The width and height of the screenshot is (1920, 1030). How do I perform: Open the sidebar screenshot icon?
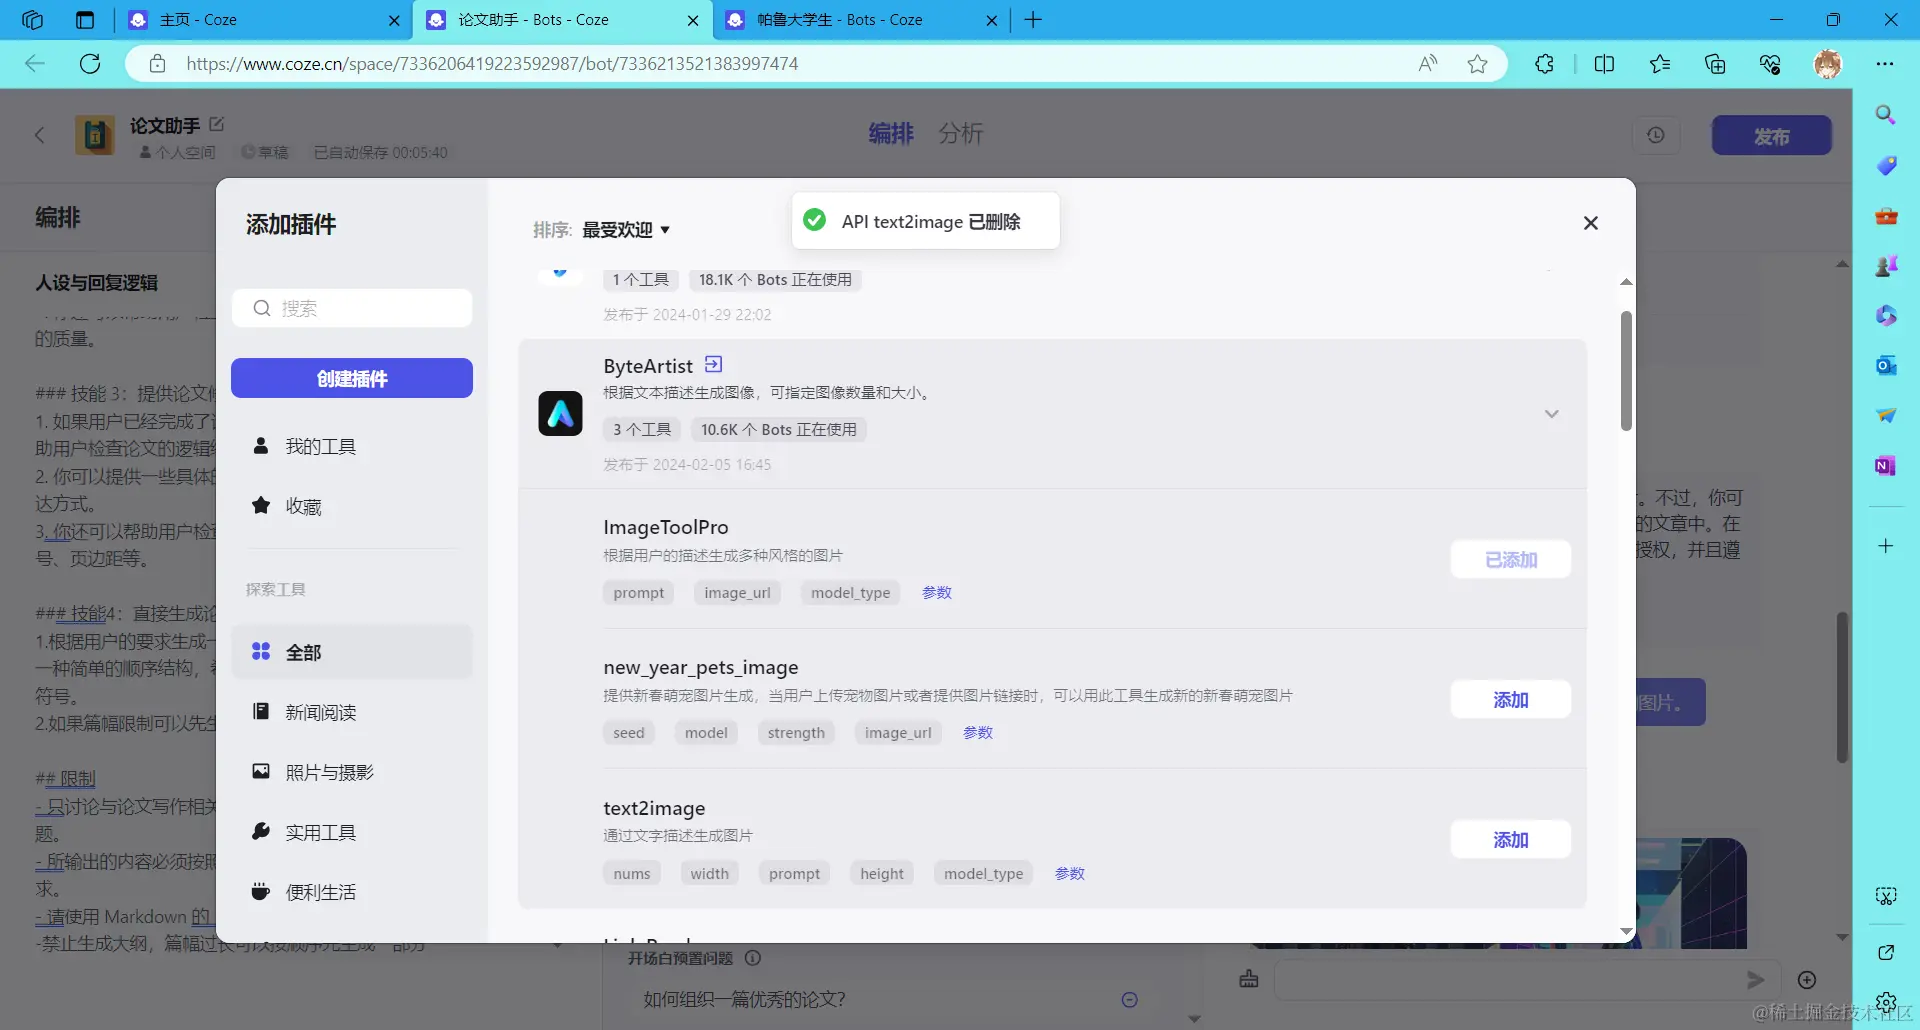coord(1886,896)
